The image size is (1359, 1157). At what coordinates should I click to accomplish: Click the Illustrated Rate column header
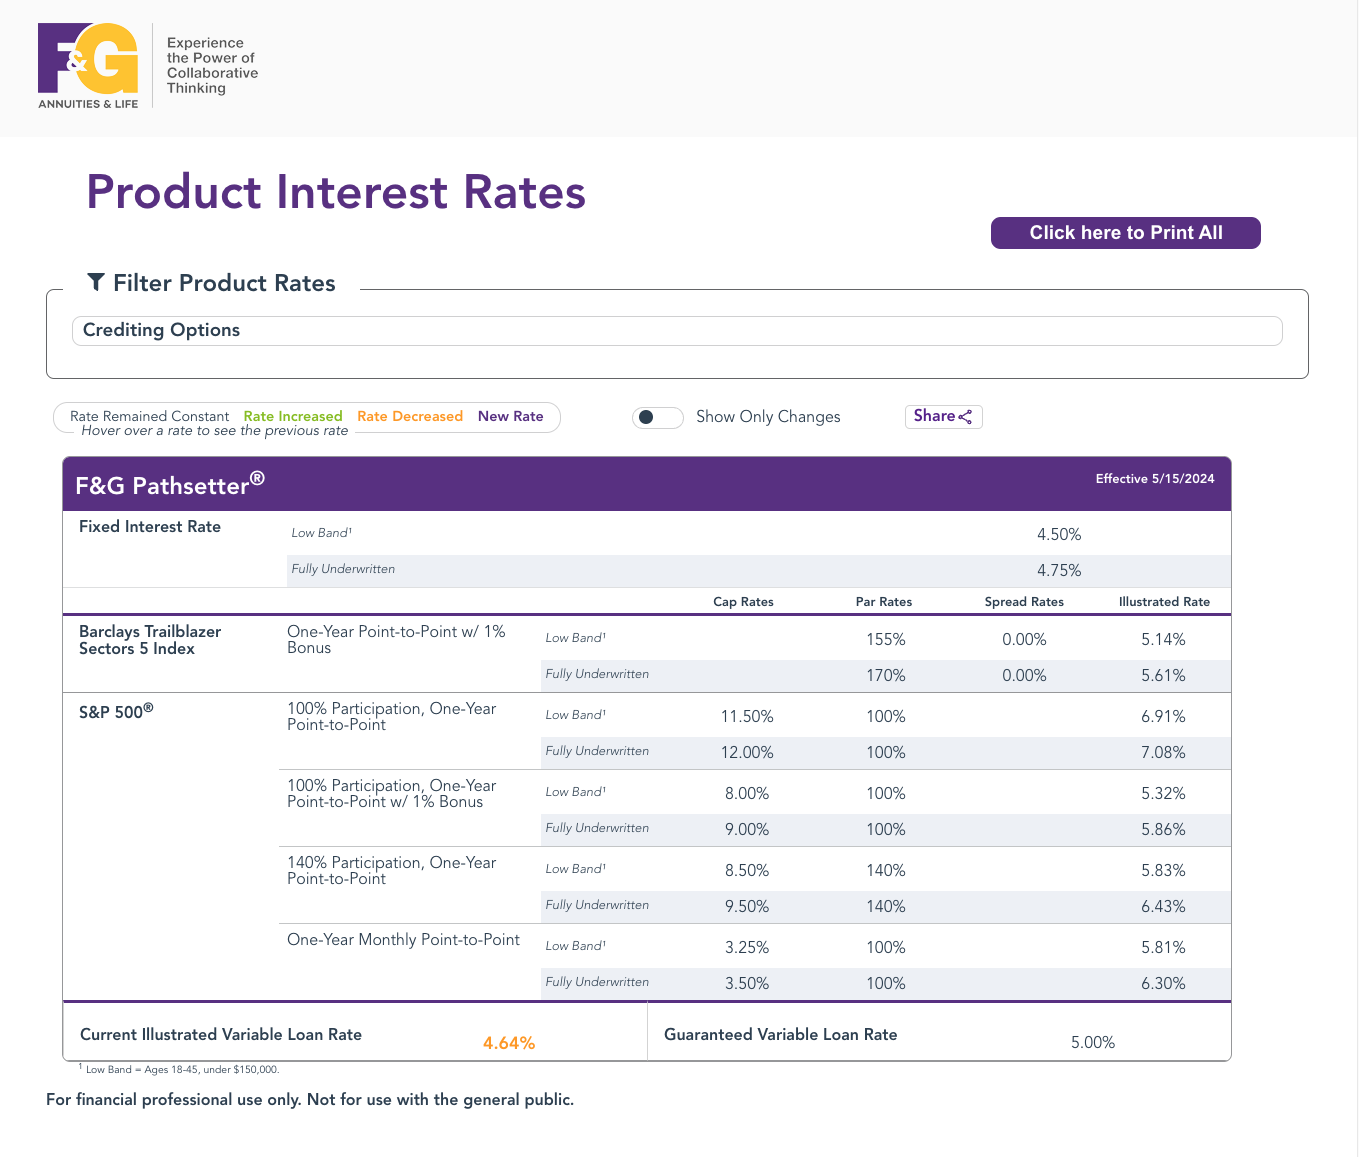pos(1164,602)
